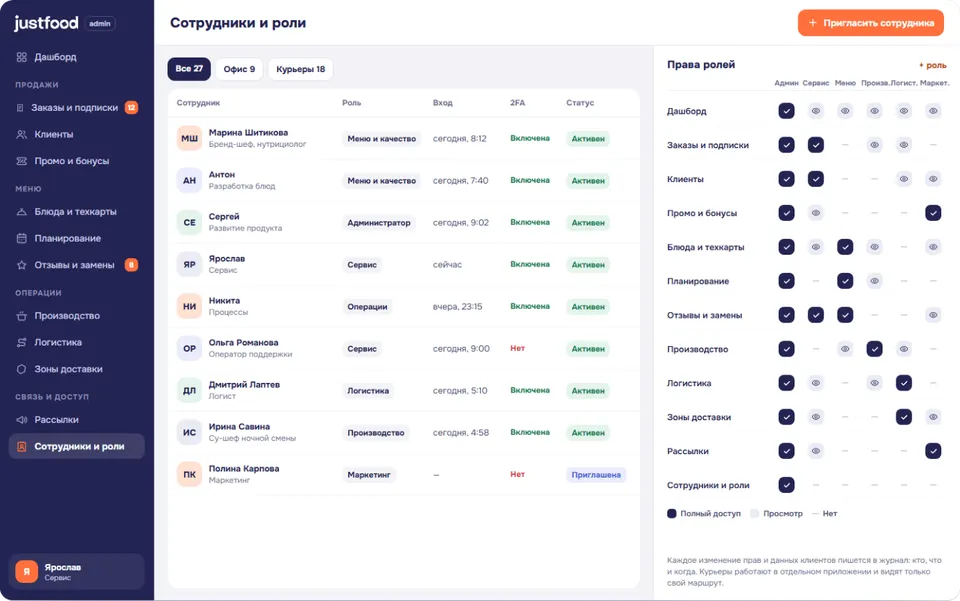Click the Производство pot icon in sidebar
Image resolution: width=960 pixels, height=601 pixels.
pos(21,316)
